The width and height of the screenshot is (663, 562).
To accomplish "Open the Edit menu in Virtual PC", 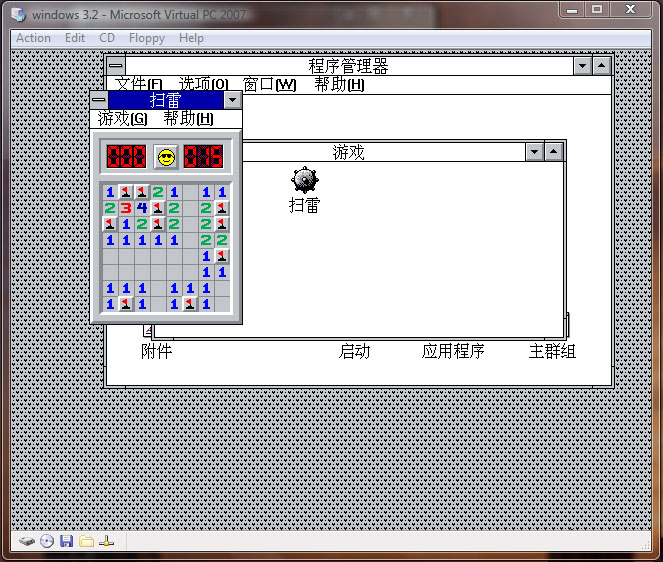I will coord(75,38).
